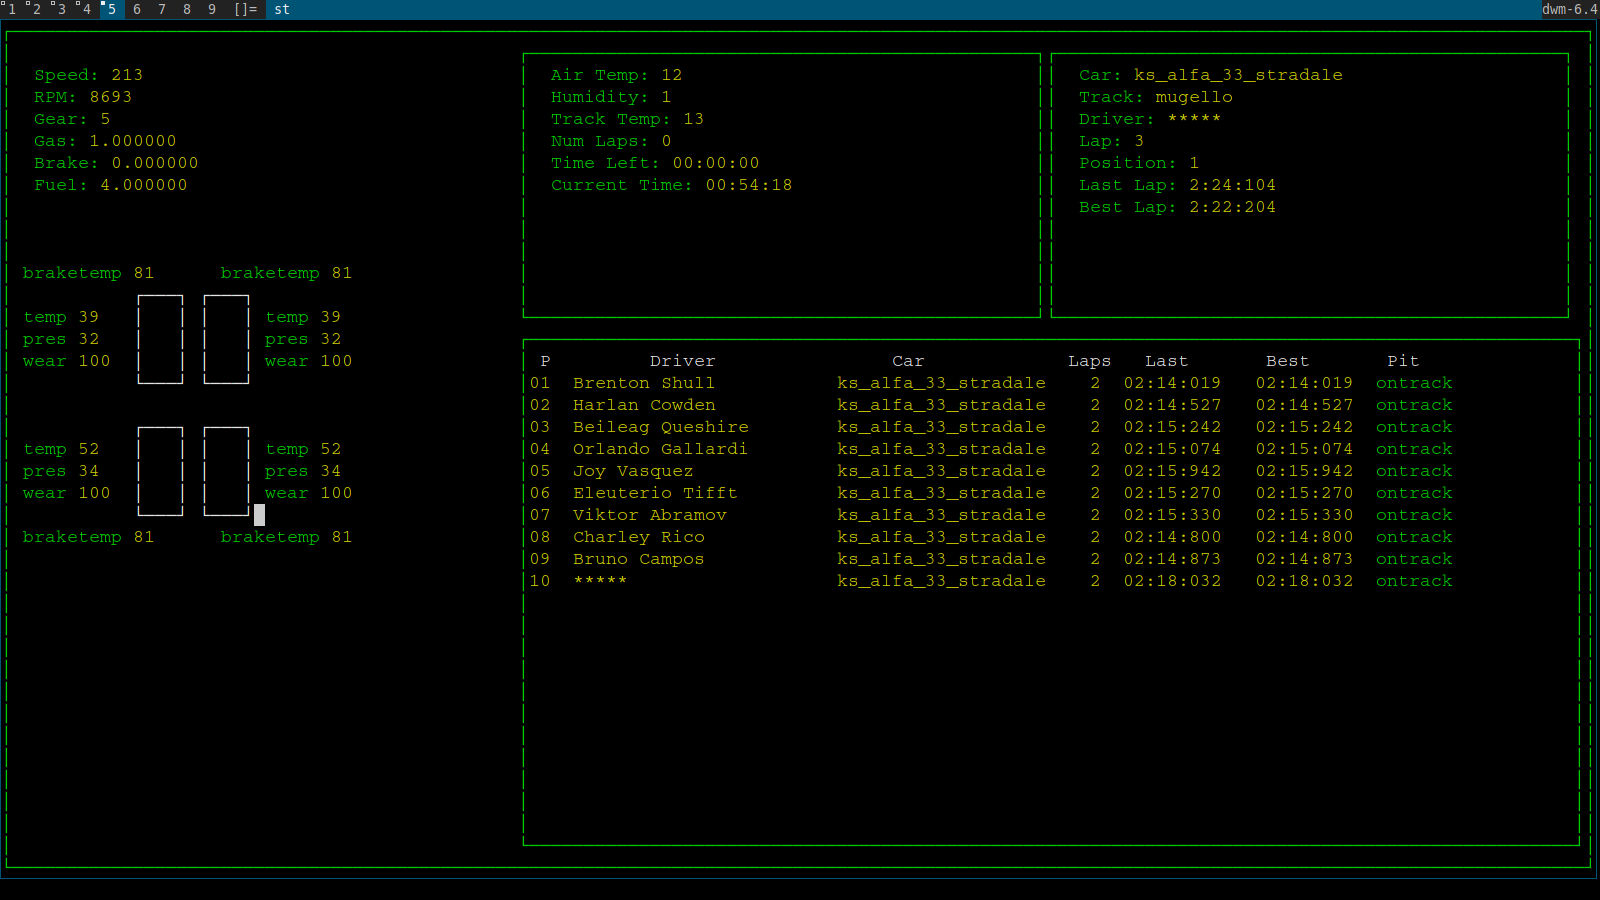The height and width of the screenshot is (900, 1600).
Task: Click the rear-left tyre box
Action: [160, 471]
